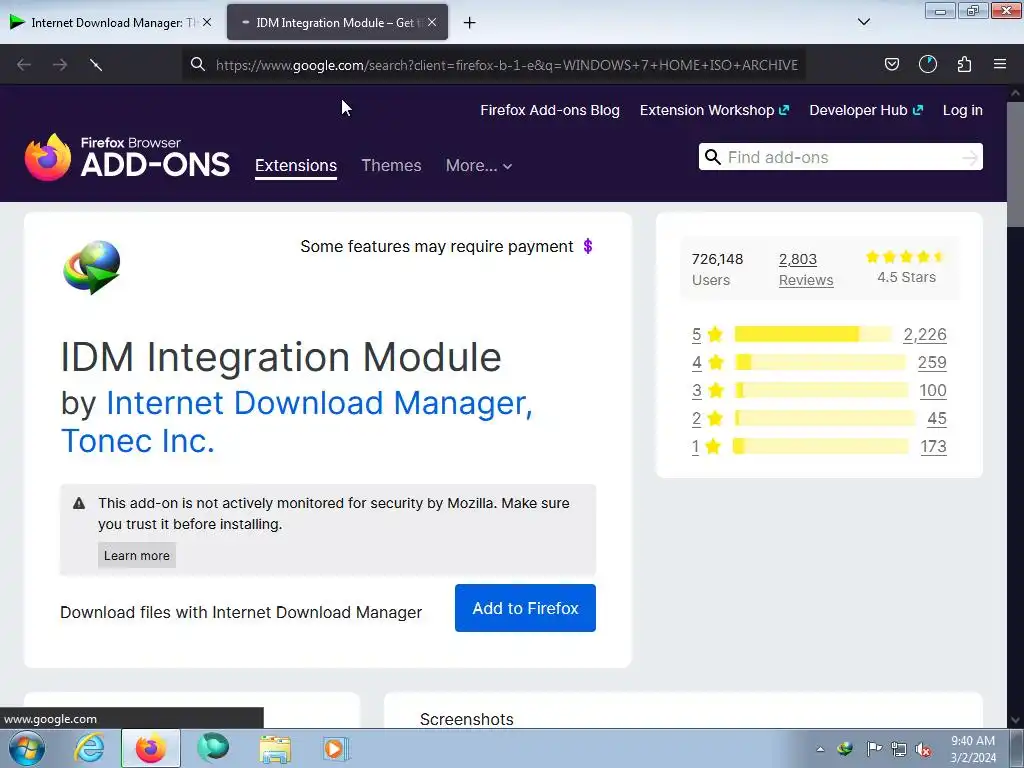Click the network tray icon
This screenshot has width=1024, height=768.
pyautogui.click(x=899, y=749)
